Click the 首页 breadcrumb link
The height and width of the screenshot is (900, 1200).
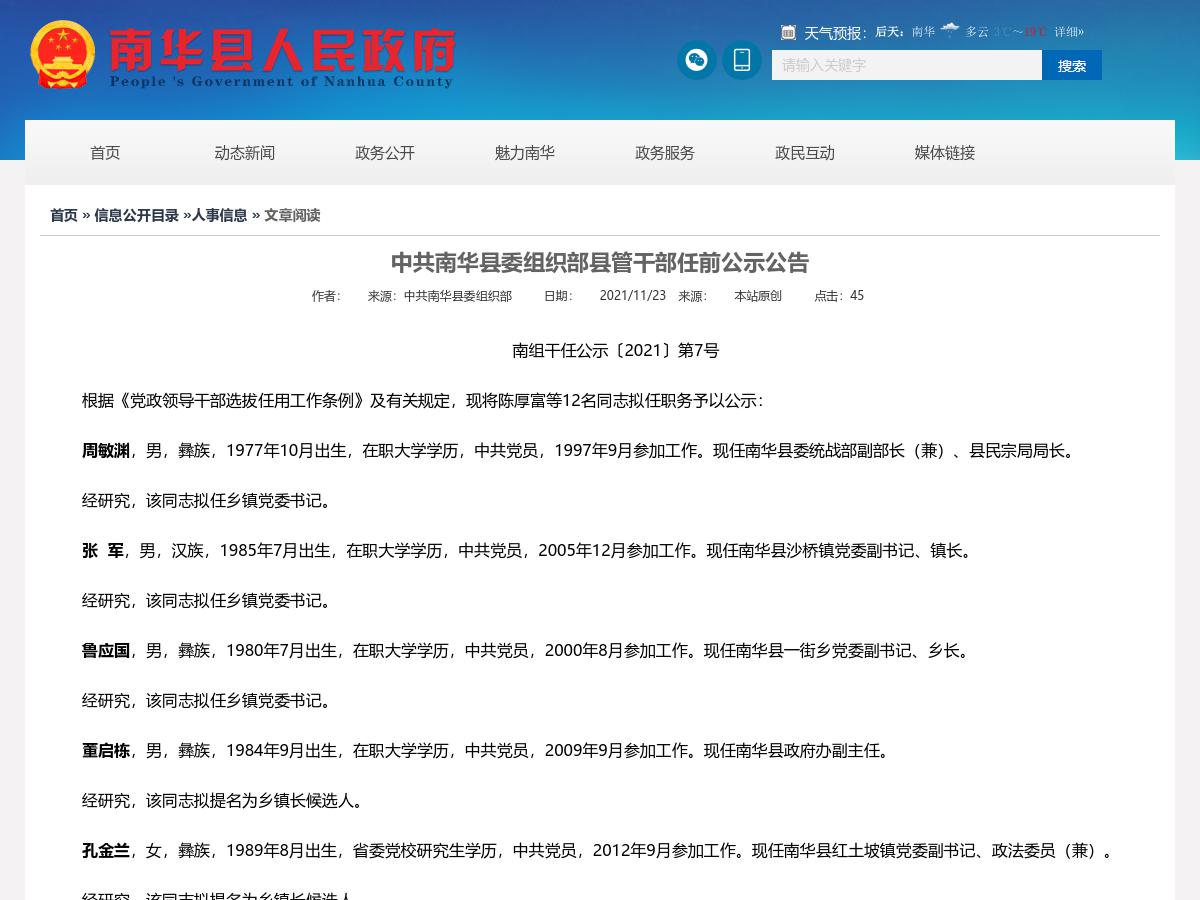(64, 215)
